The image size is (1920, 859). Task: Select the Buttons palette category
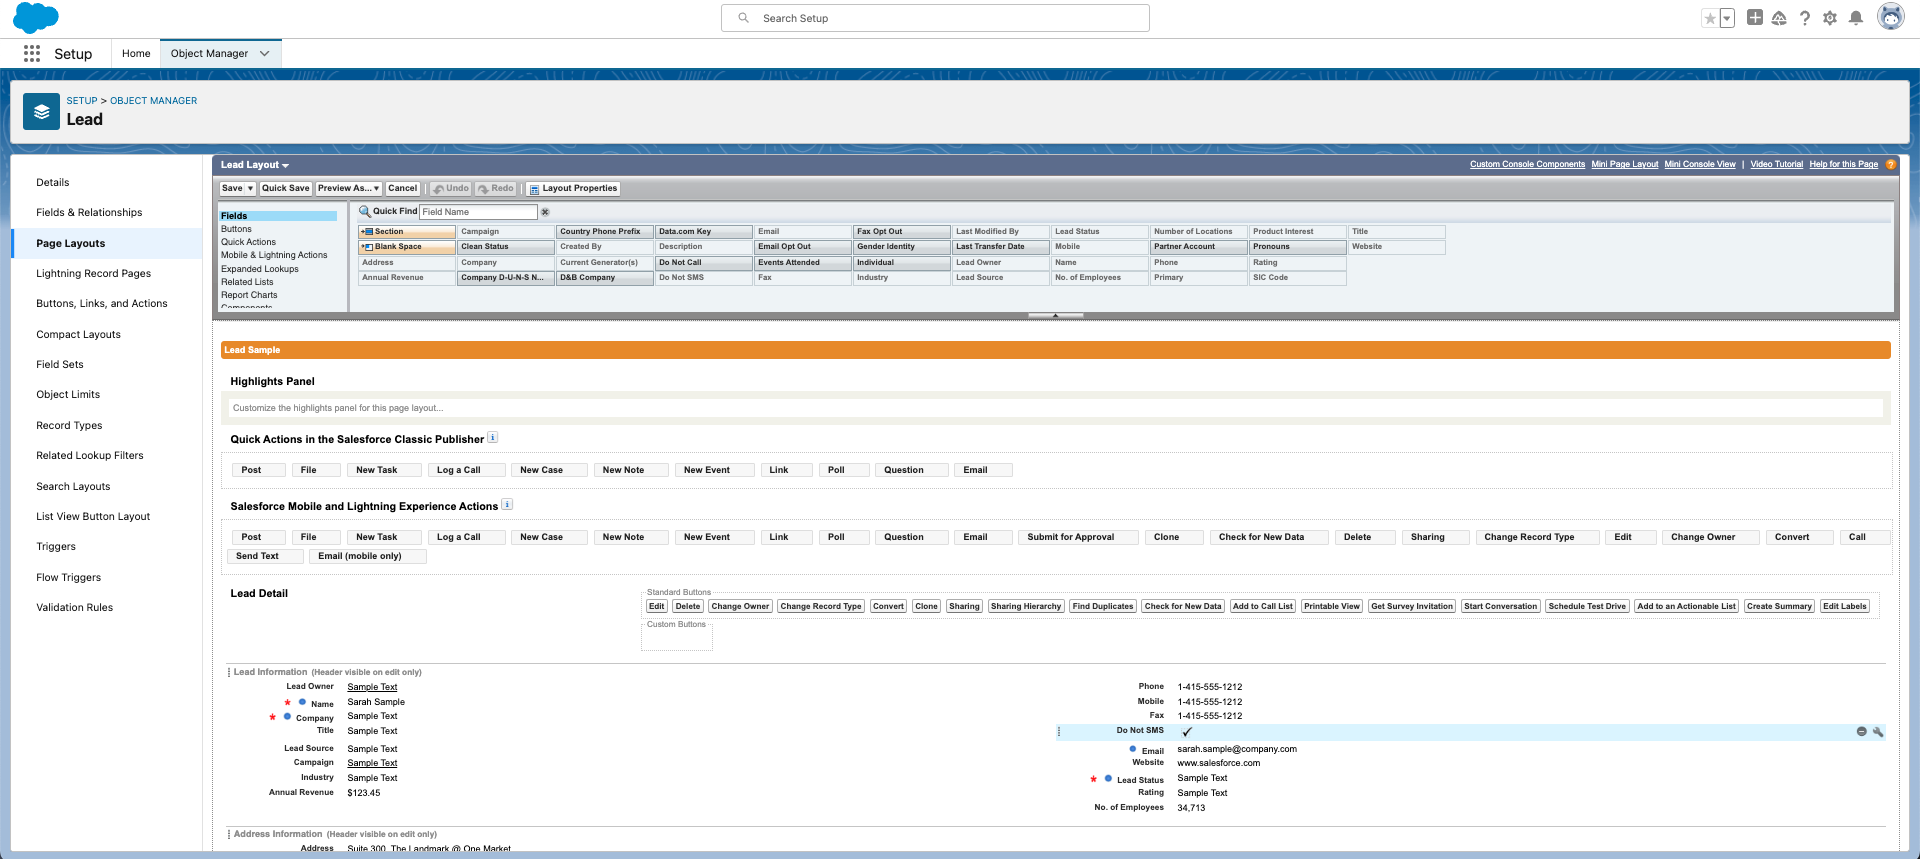tap(237, 230)
